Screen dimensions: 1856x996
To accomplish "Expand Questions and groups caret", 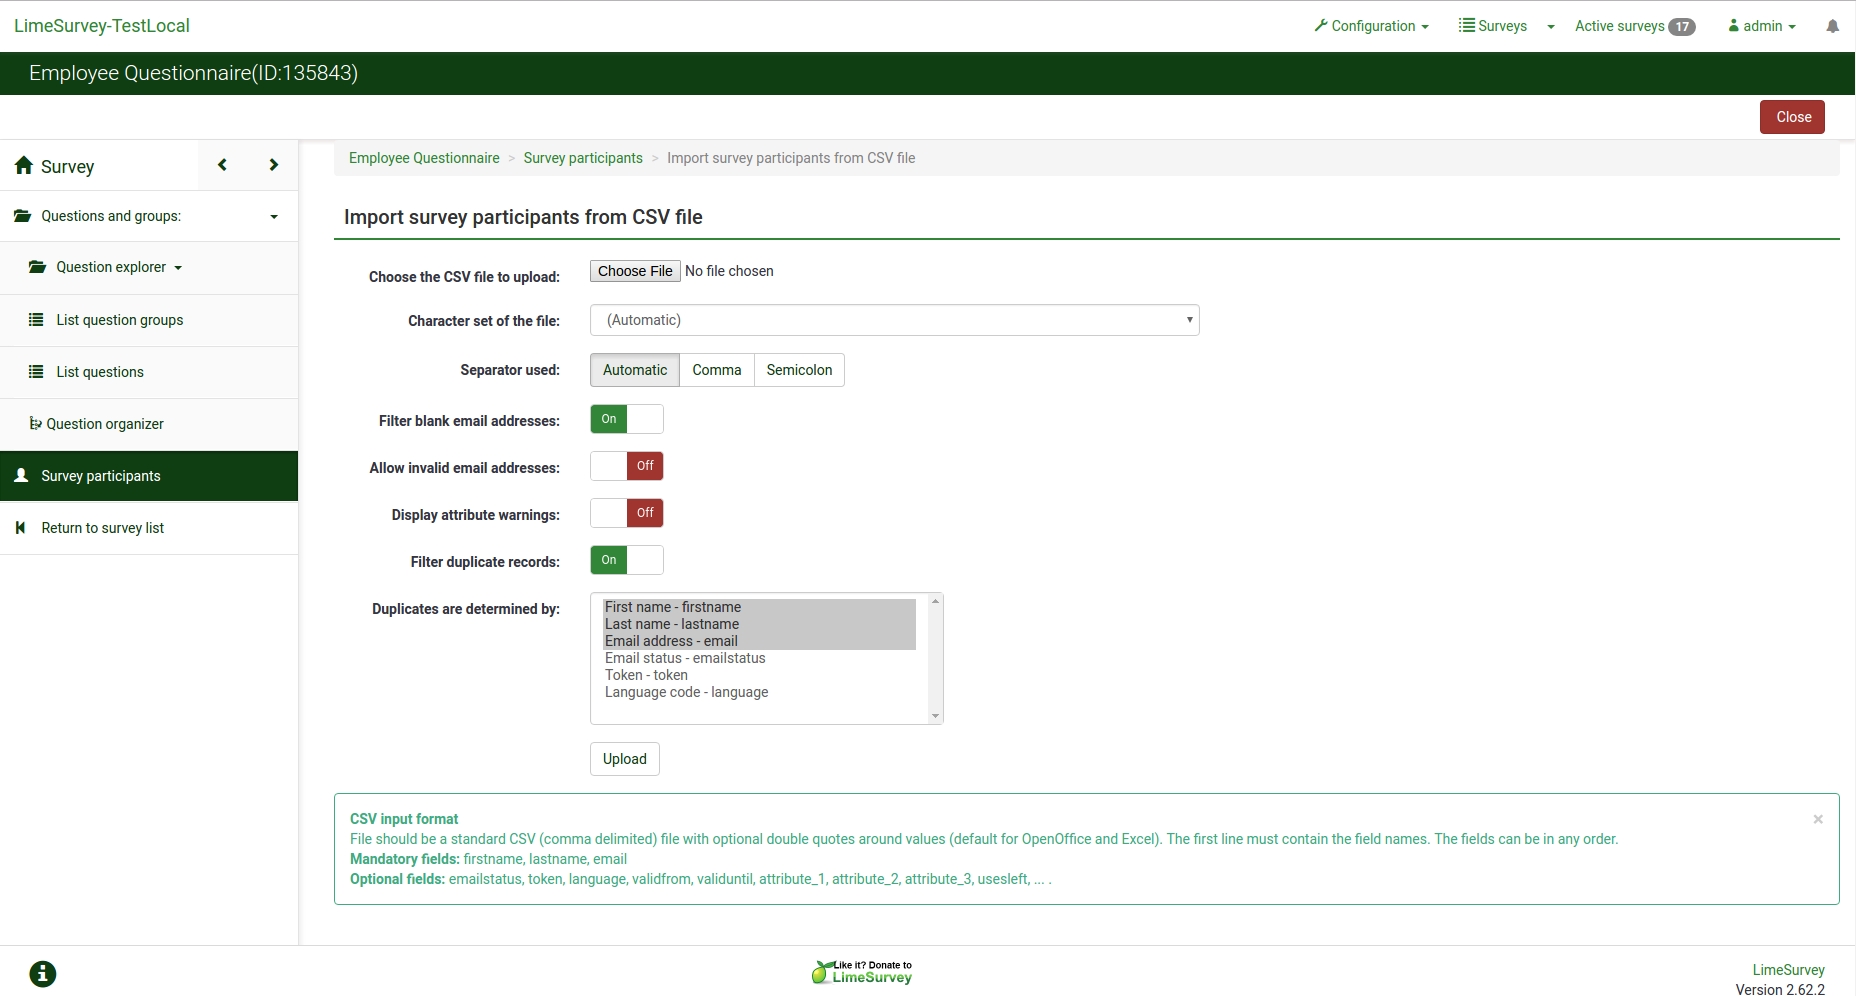I will (x=274, y=217).
